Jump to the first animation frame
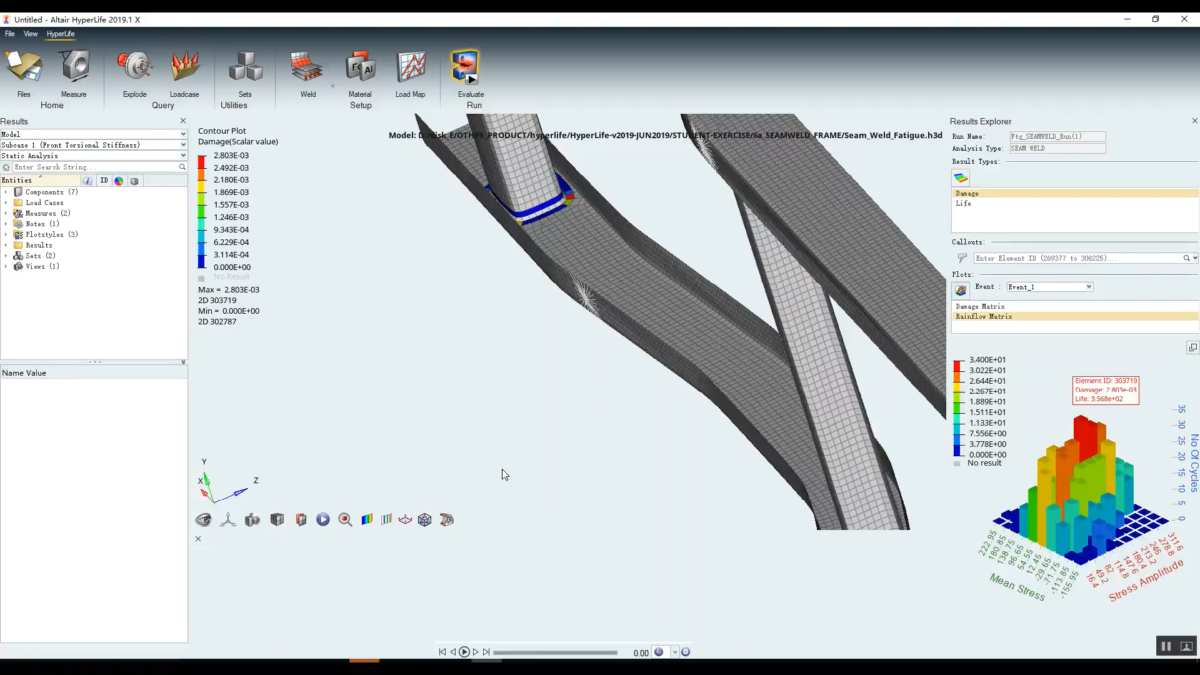This screenshot has height=675, width=1200. [x=442, y=652]
